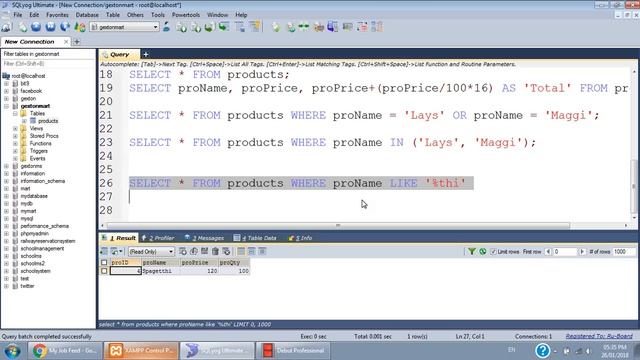Expand the schoolmanagement database node
The width and height of the screenshot is (640, 360).
coord(7,249)
